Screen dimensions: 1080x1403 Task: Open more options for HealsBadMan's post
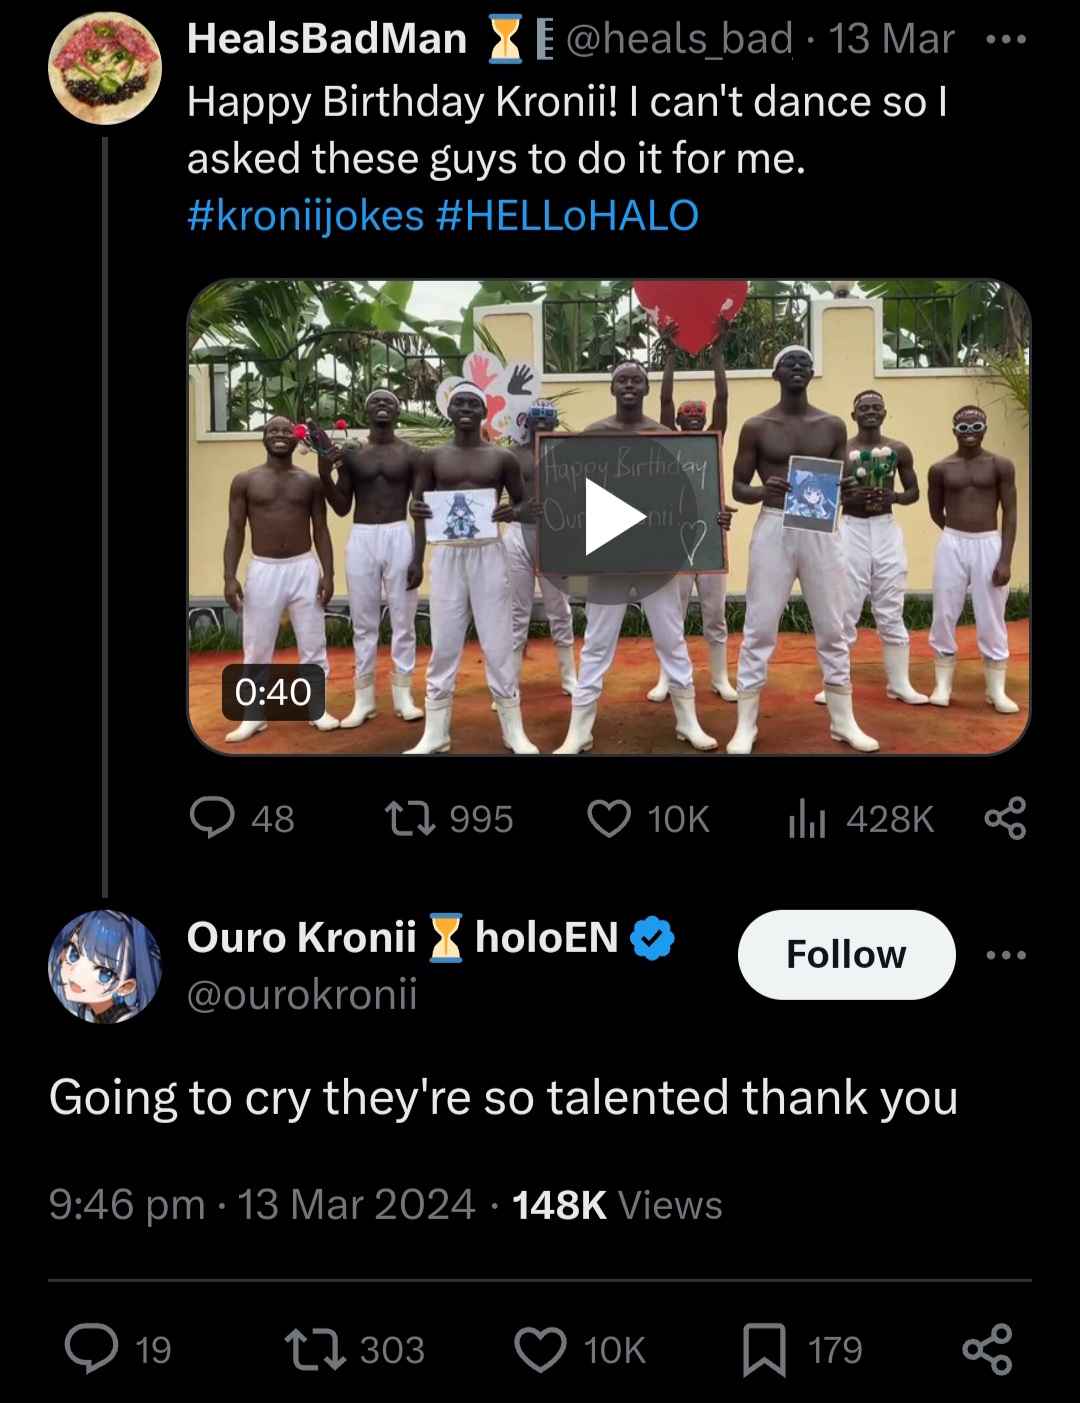point(1005,40)
